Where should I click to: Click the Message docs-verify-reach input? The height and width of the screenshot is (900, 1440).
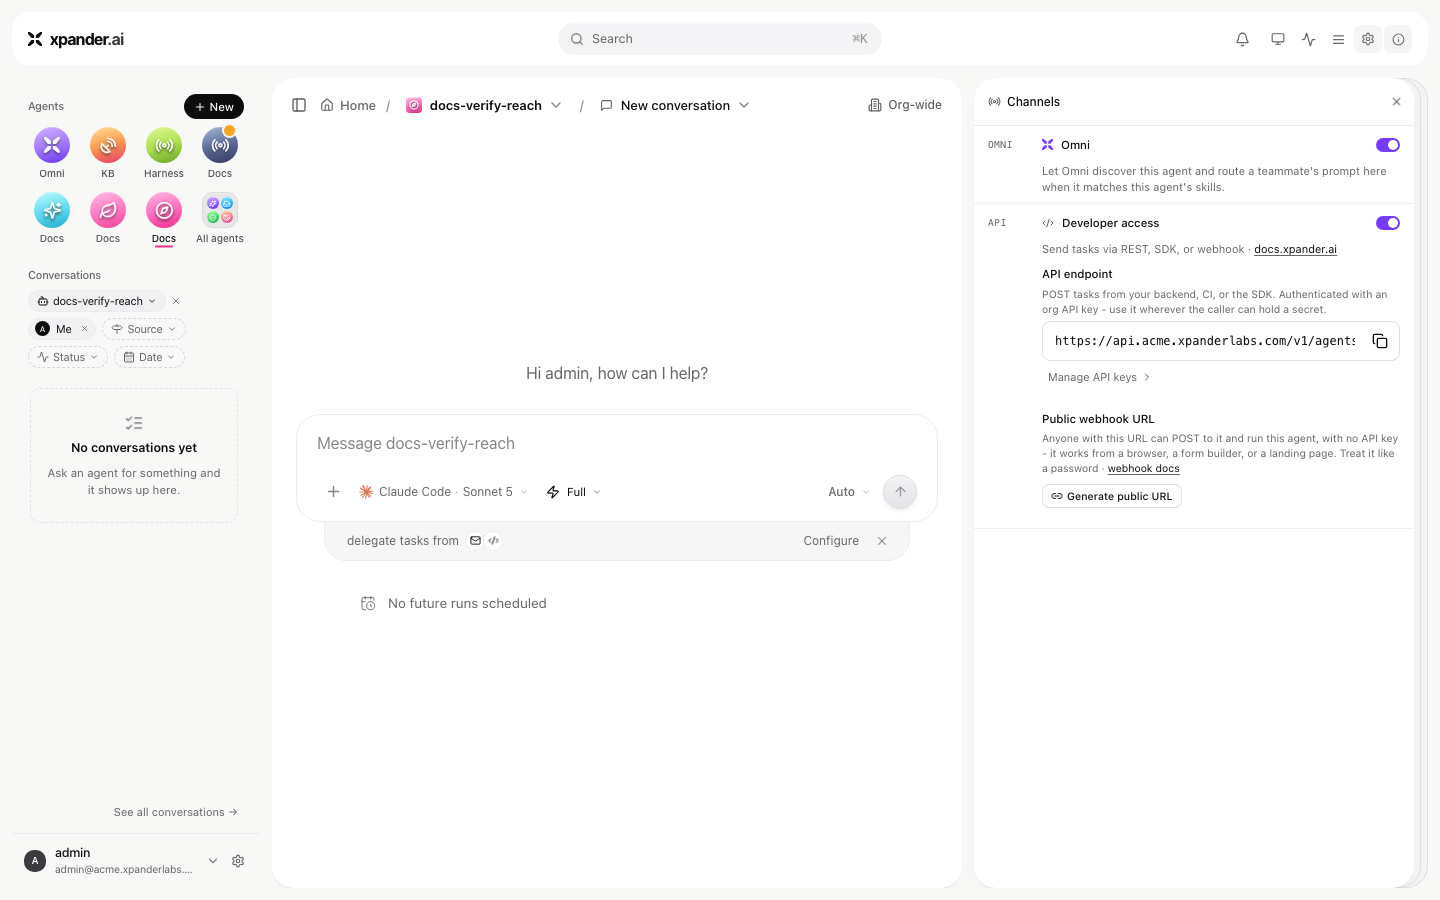(x=617, y=443)
